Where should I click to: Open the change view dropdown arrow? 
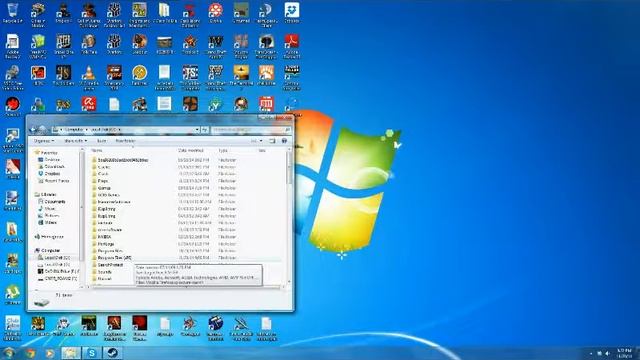click(x=261, y=141)
